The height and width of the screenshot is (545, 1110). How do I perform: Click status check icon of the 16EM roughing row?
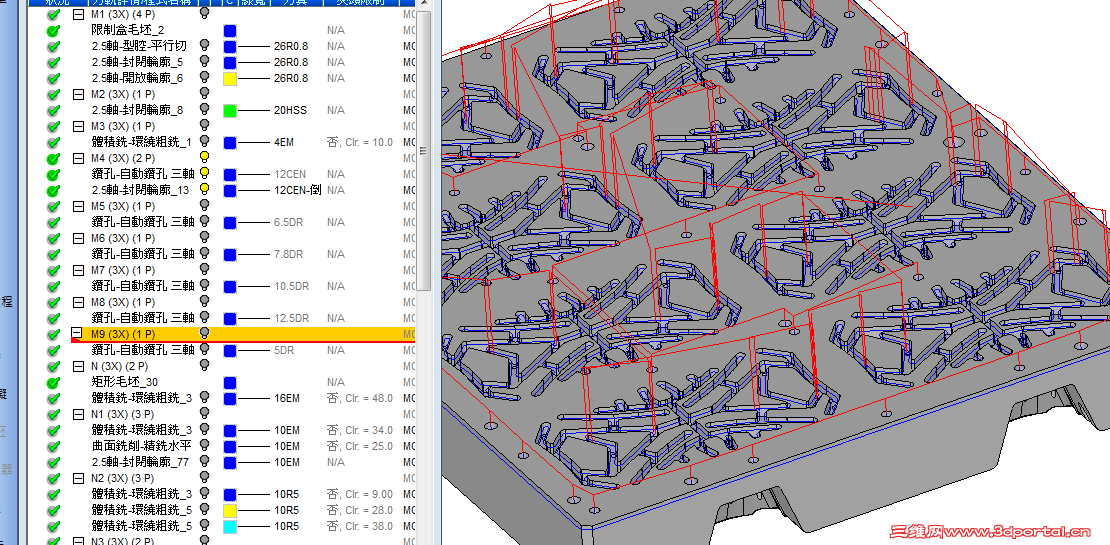pyautogui.click(x=53, y=398)
